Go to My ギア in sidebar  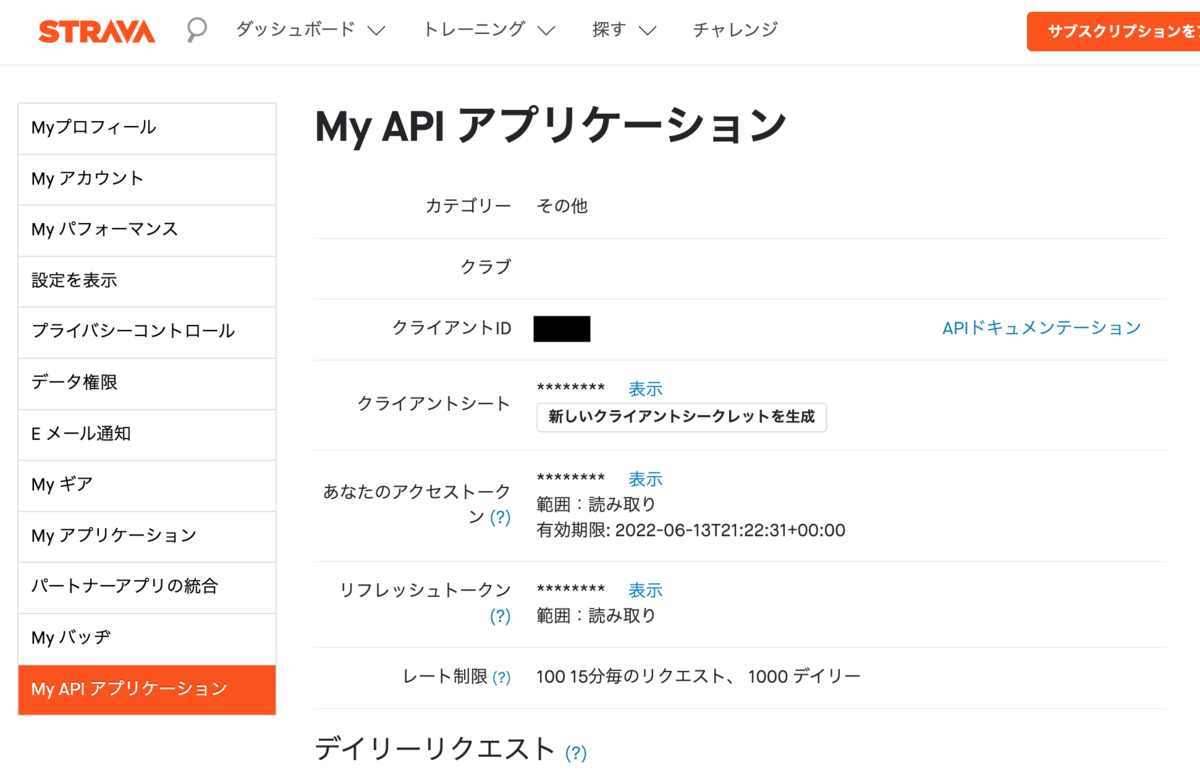(147, 485)
